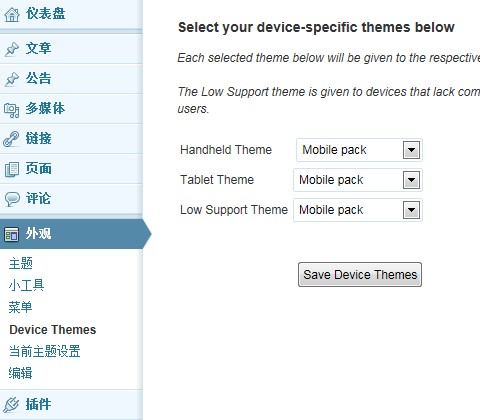Expand the Tablet Theme dropdown arrow
Viewport: 480px width, 420px height.
pyautogui.click(x=411, y=180)
